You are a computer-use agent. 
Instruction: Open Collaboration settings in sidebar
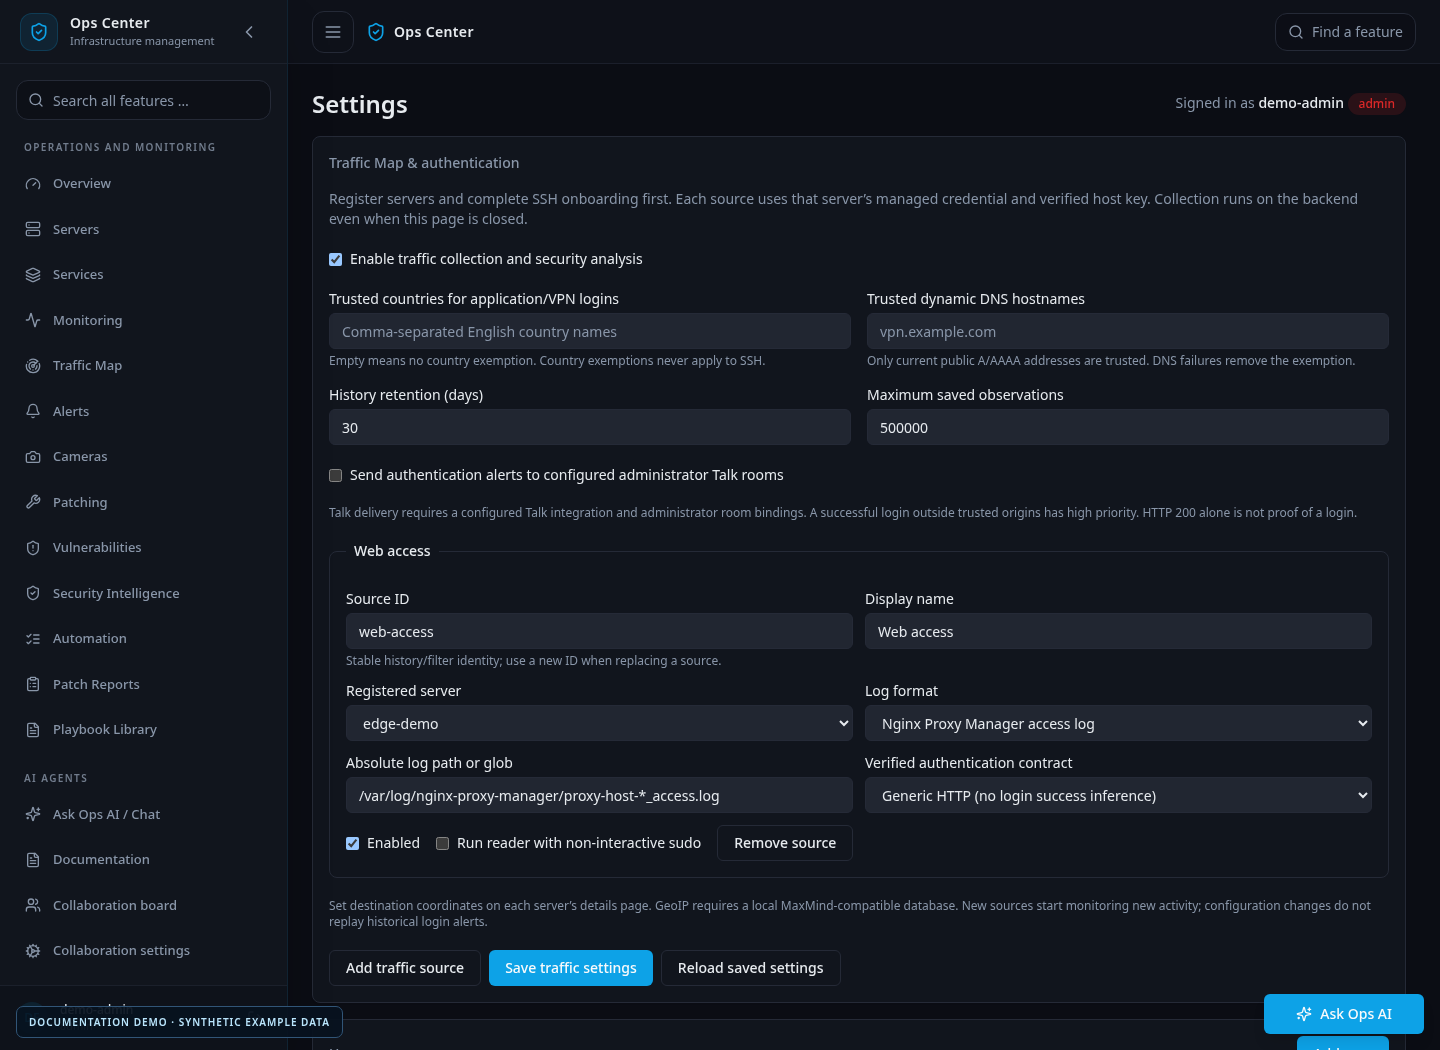coord(143,951)
